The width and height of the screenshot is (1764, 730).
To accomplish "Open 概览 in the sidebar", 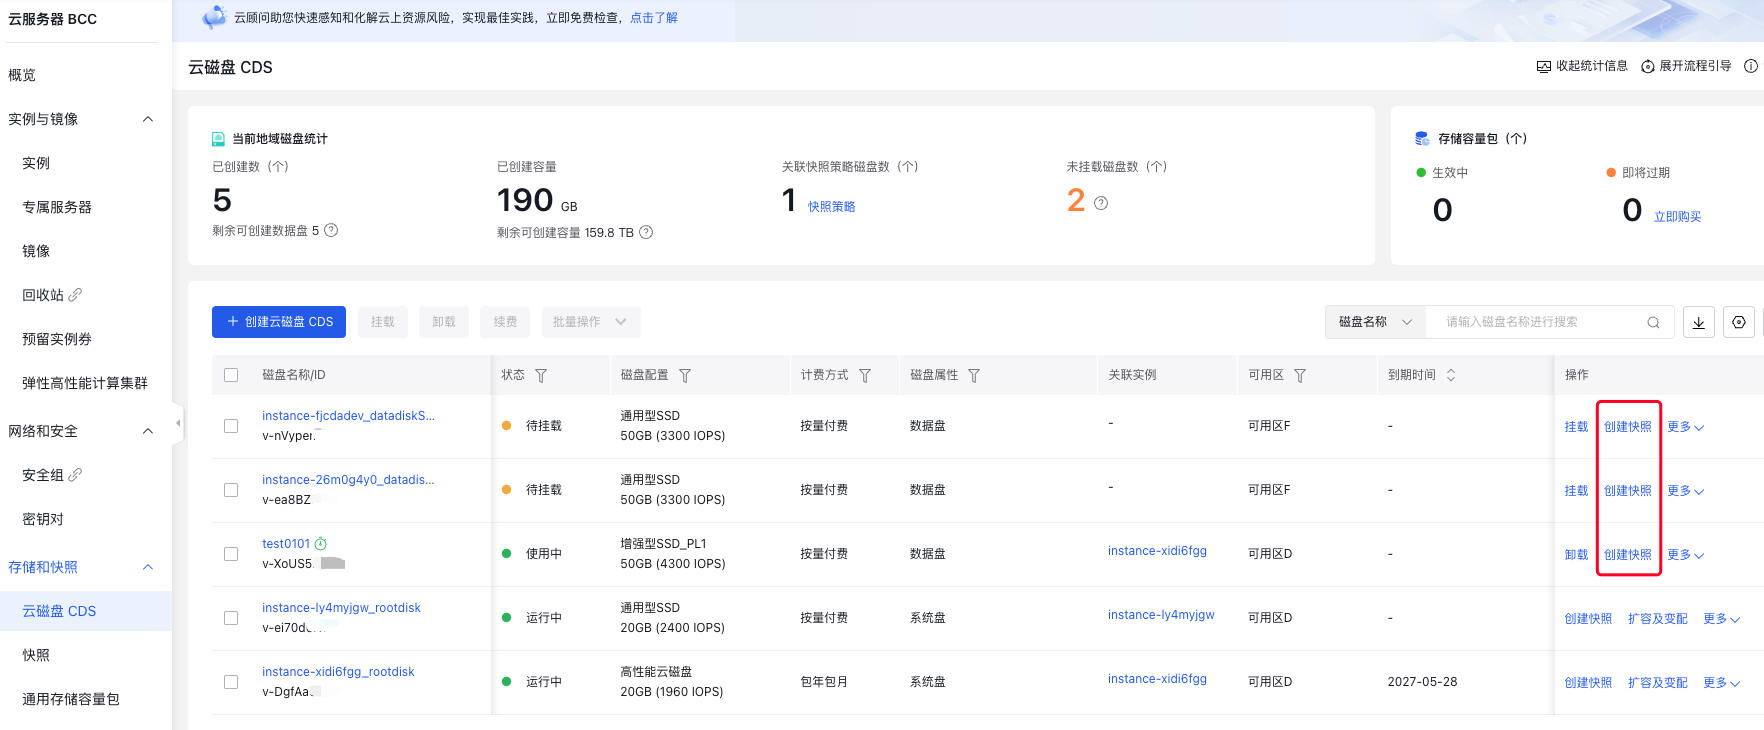I will pyautogui.click(x=22, y=75).
